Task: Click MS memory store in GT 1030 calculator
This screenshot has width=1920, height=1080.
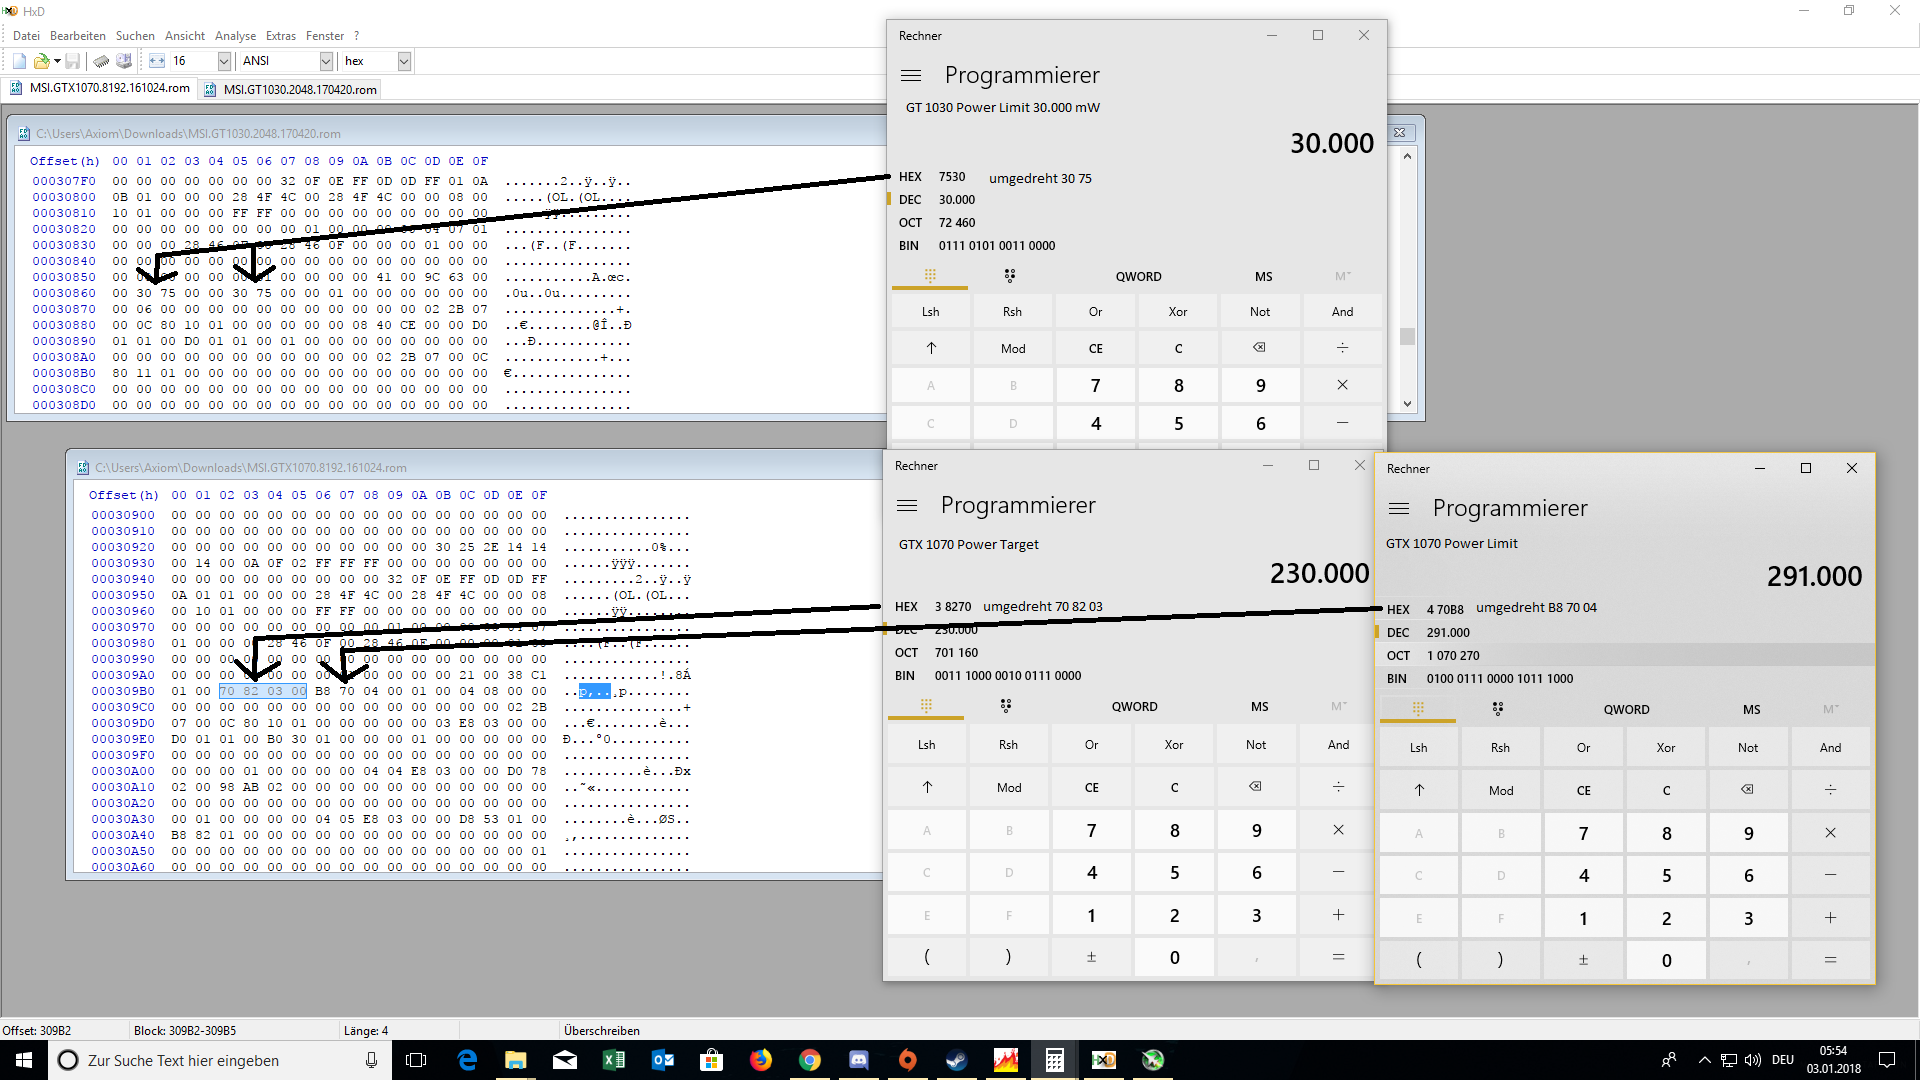Action: tap(1264, 276)
